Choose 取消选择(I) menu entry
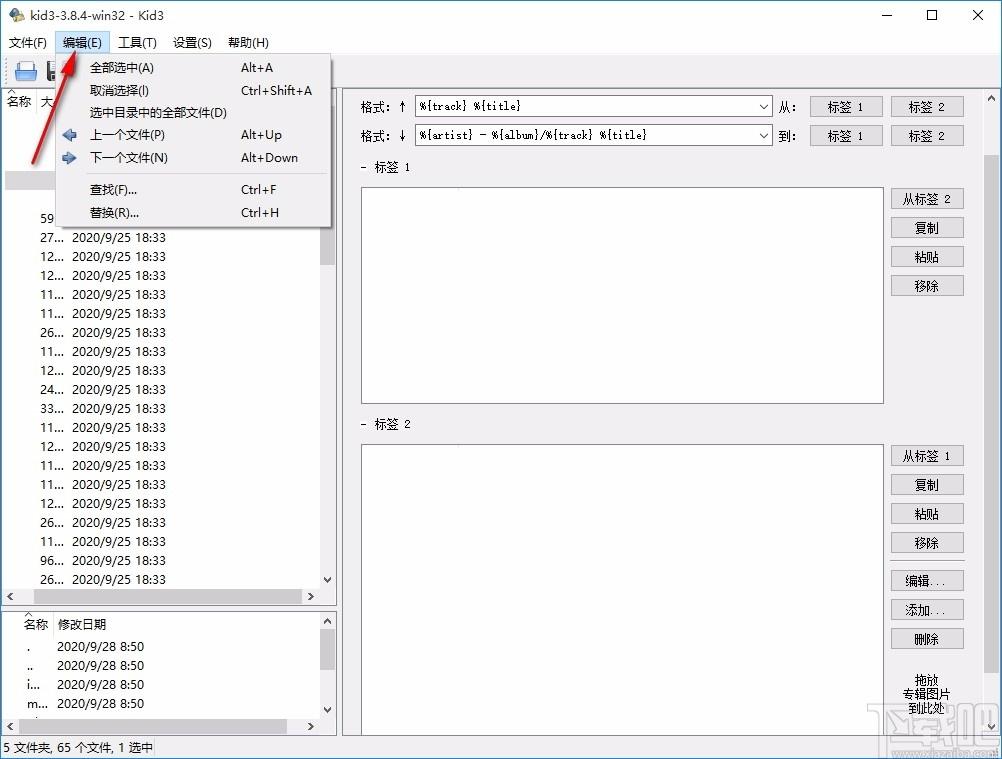Viewport: 1002px width, 759px height. pyautogui.click(x=194, y=91)
